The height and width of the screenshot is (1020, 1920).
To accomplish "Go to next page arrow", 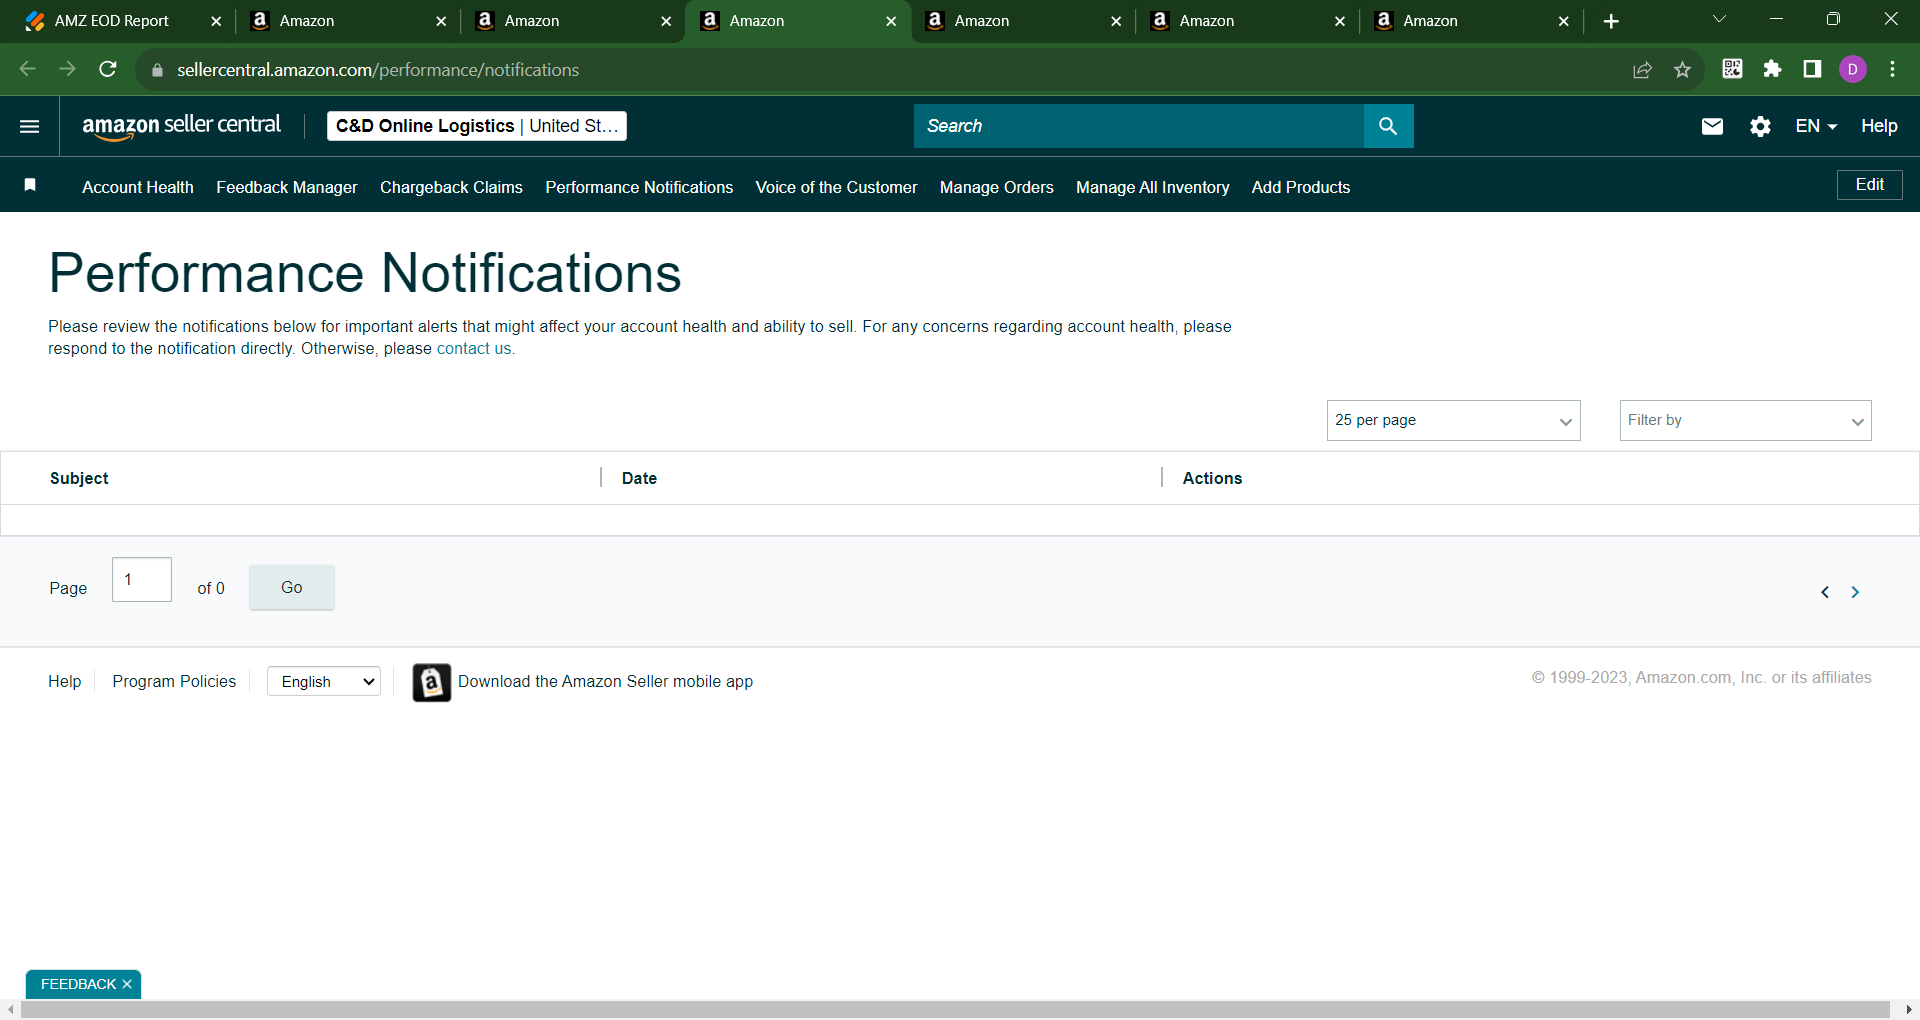I will [1855, 592].
